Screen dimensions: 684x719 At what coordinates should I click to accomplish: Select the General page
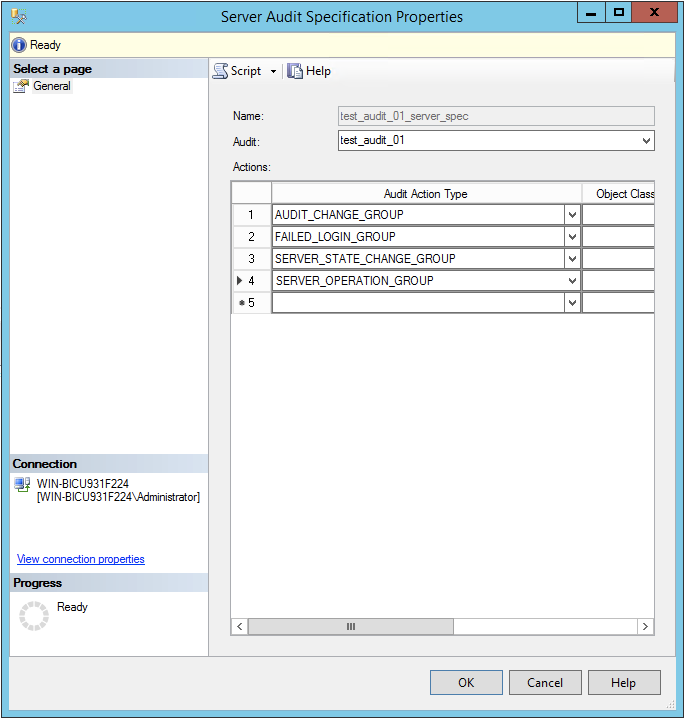(x=51, y=86)
